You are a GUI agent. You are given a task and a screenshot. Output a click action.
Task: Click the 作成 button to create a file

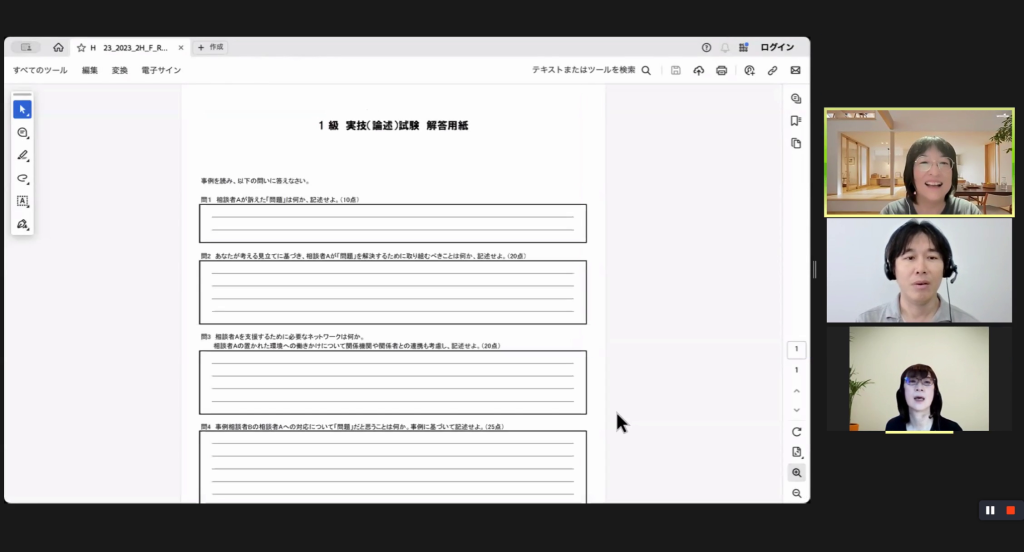(x=211, y=47)
